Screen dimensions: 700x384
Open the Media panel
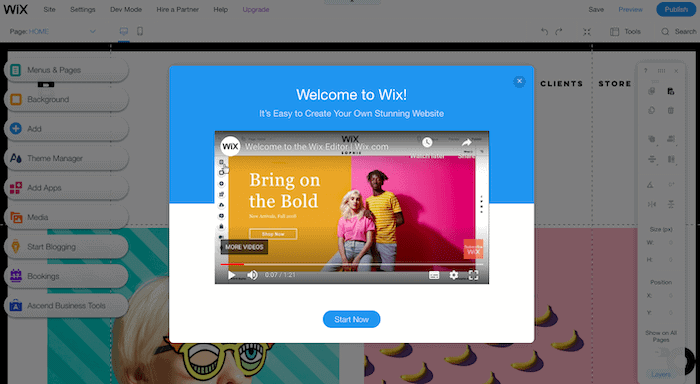pyautogui.click(x=67, y=217)
